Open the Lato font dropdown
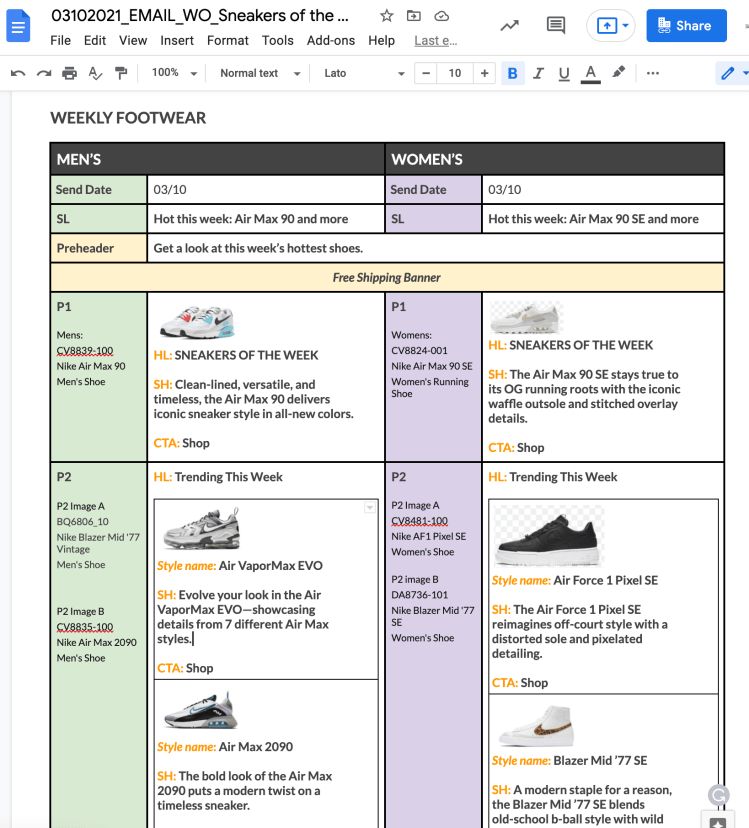The height and width of the screenshot is (828, 749). (x=364, y=73)
